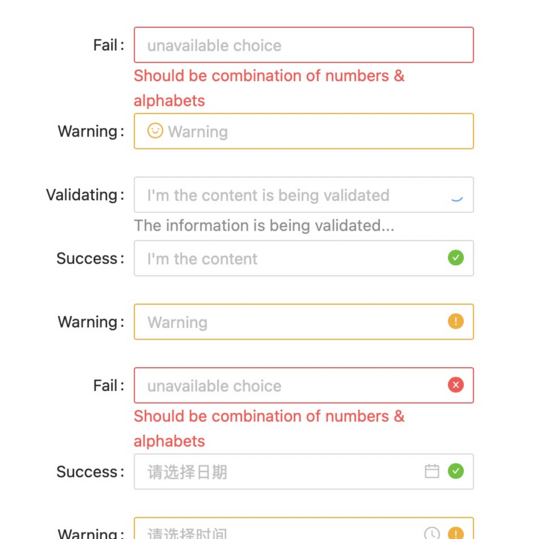Open the 请选择日期 date picker field
The height and width of the screenshot is (539, 550).
pyautogui.click(x=304, y=471)
